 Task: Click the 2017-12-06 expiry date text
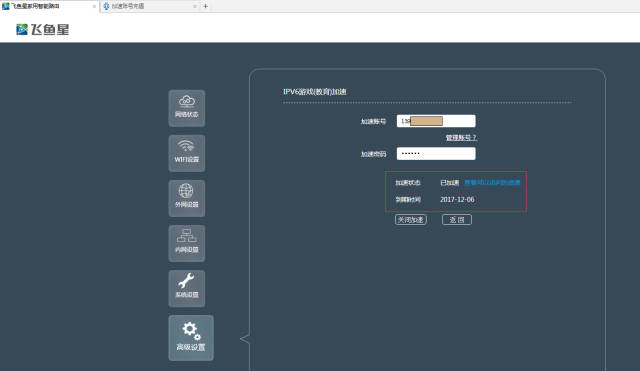tap(457, 199)
